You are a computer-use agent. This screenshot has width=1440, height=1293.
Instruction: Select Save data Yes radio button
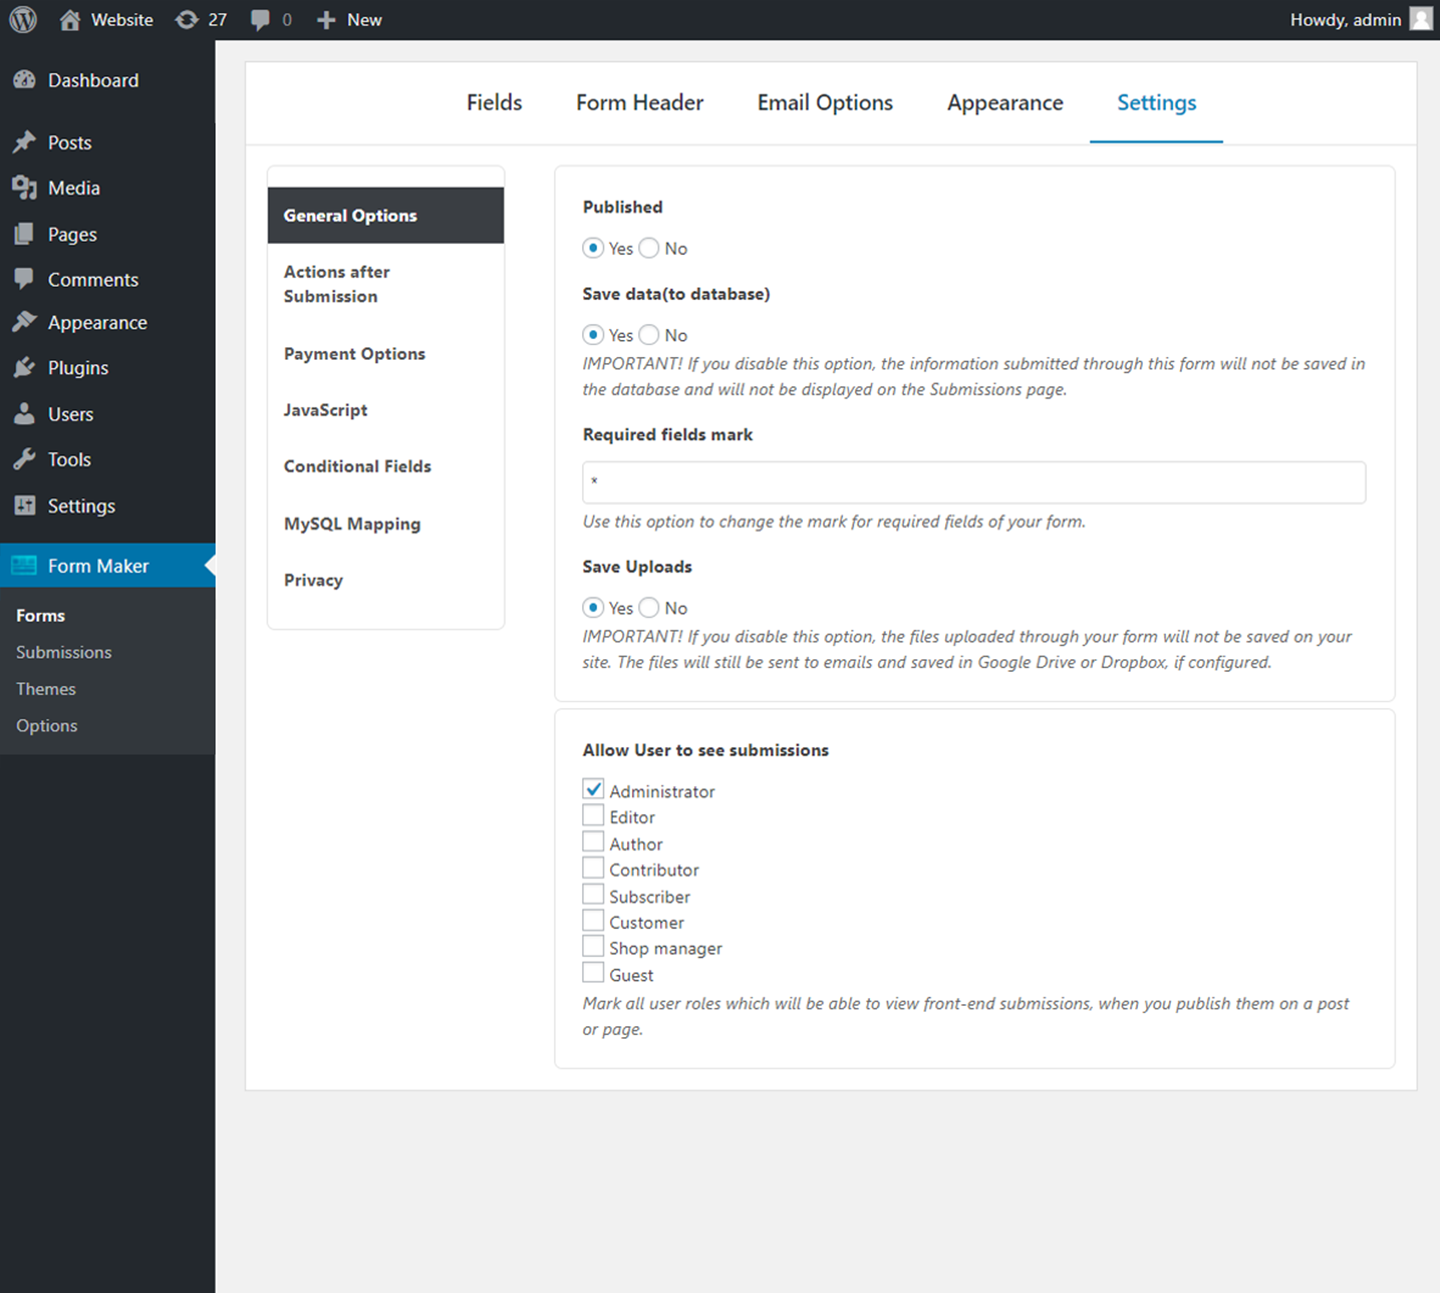pos(593,334)
